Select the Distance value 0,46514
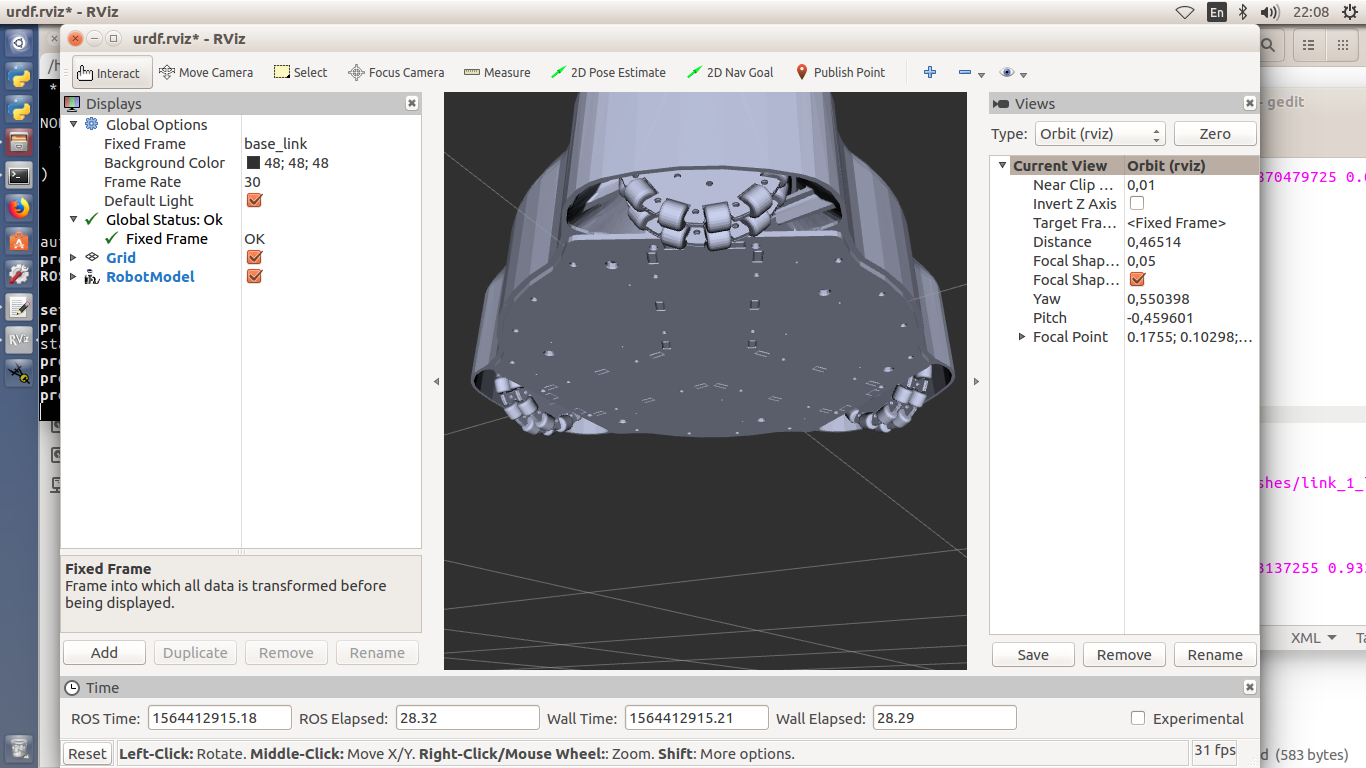 [1154, 241]
